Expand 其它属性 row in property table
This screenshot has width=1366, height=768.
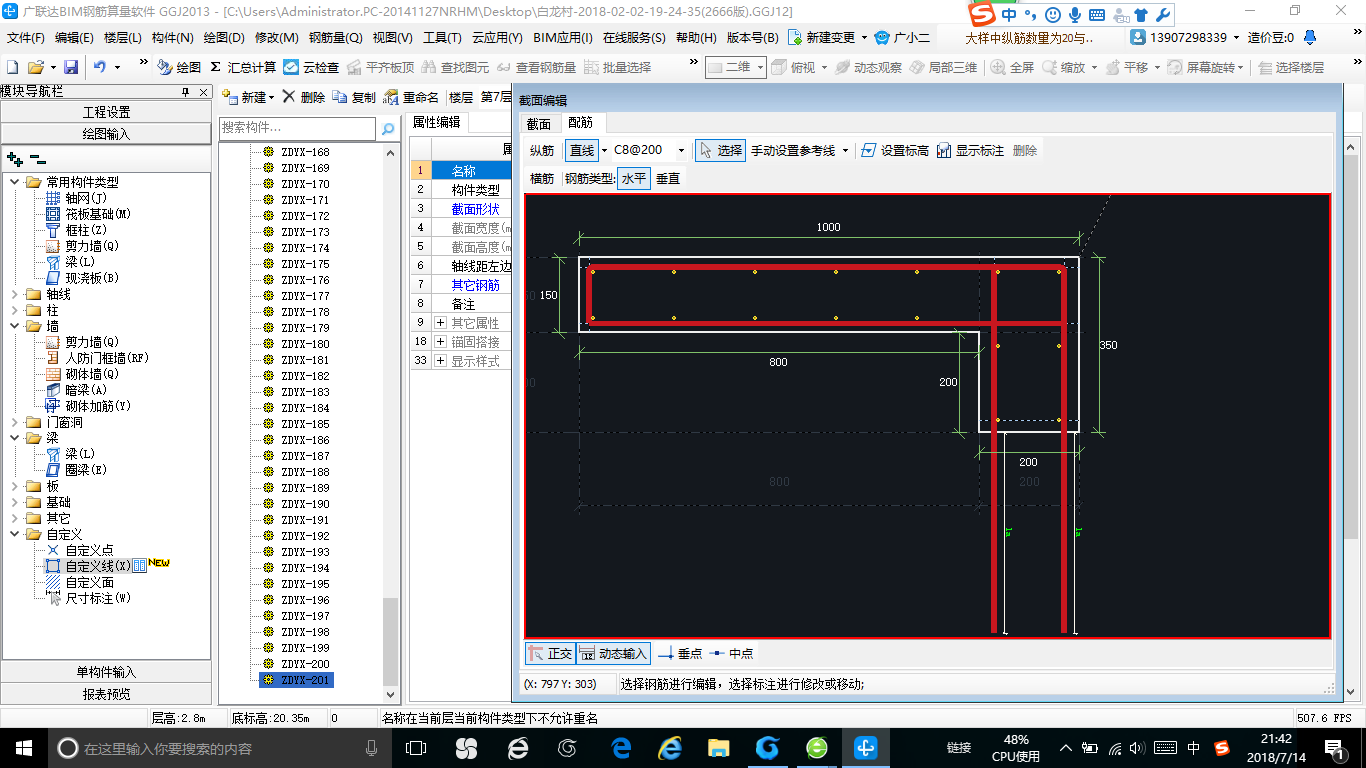click(x=440, y=323)
